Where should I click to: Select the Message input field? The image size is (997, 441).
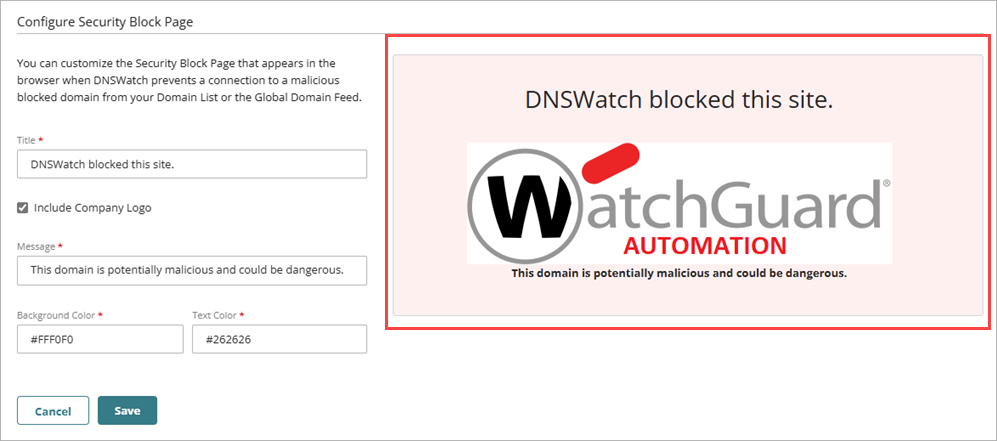(192, 270)
